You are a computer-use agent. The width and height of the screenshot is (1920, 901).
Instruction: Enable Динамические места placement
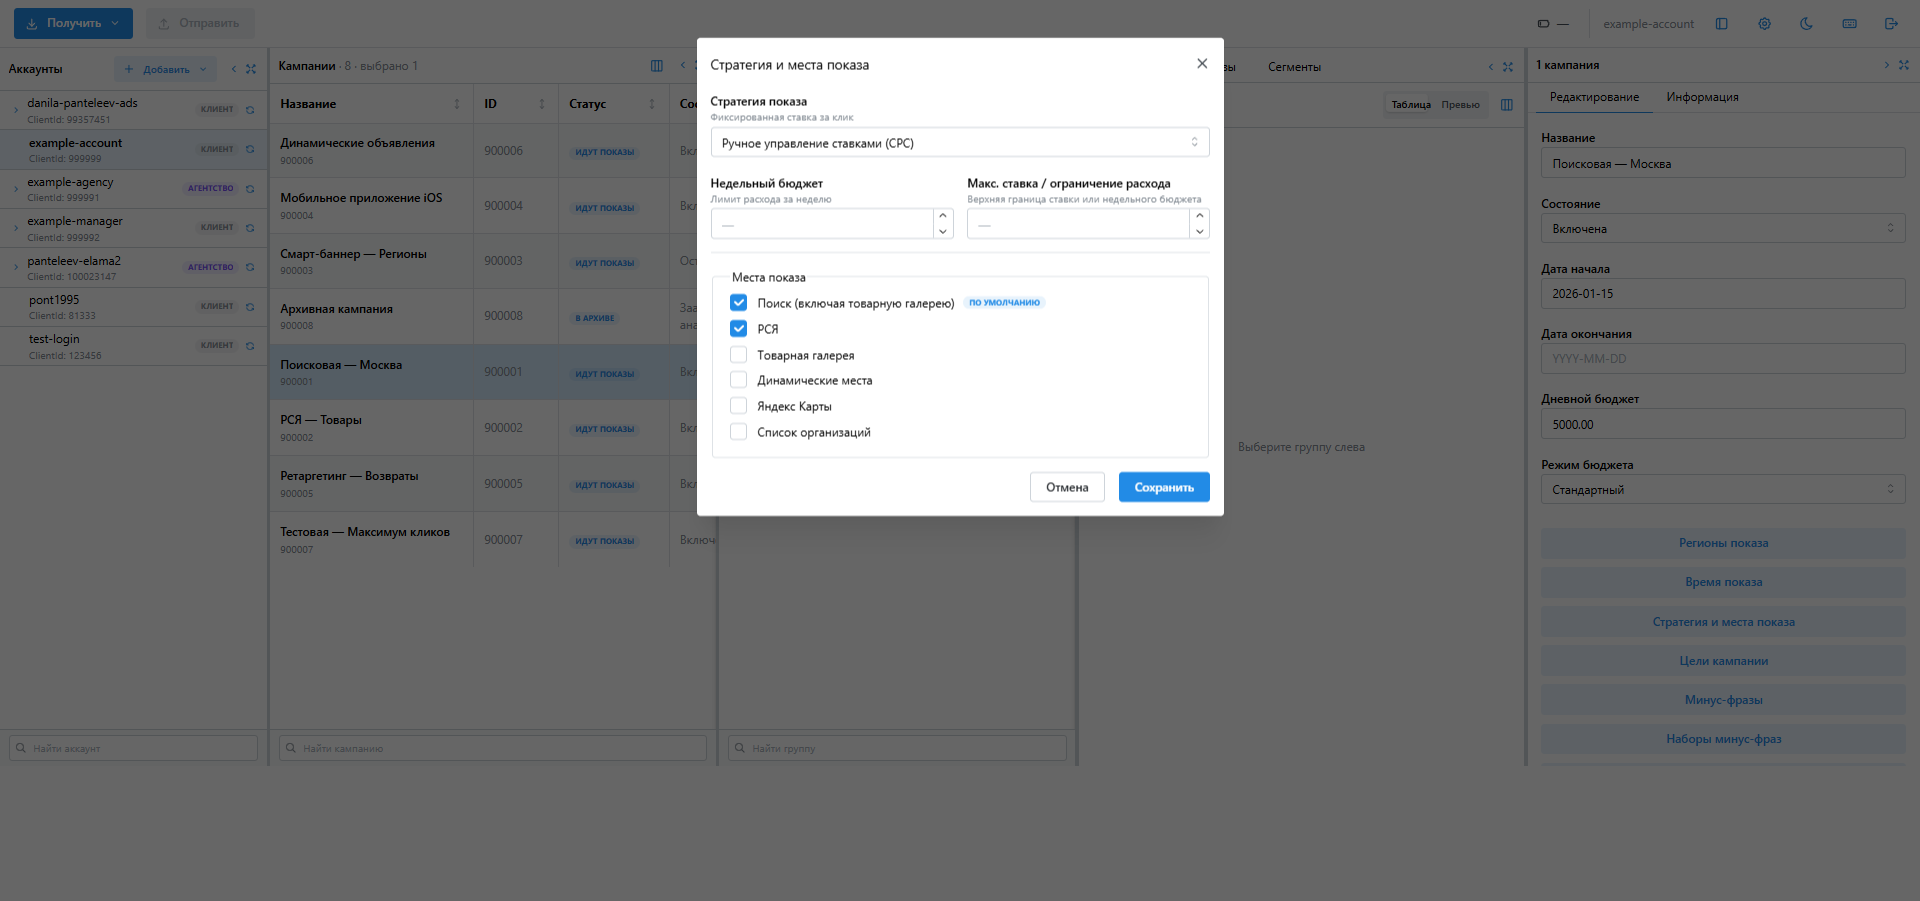point(738,380)
